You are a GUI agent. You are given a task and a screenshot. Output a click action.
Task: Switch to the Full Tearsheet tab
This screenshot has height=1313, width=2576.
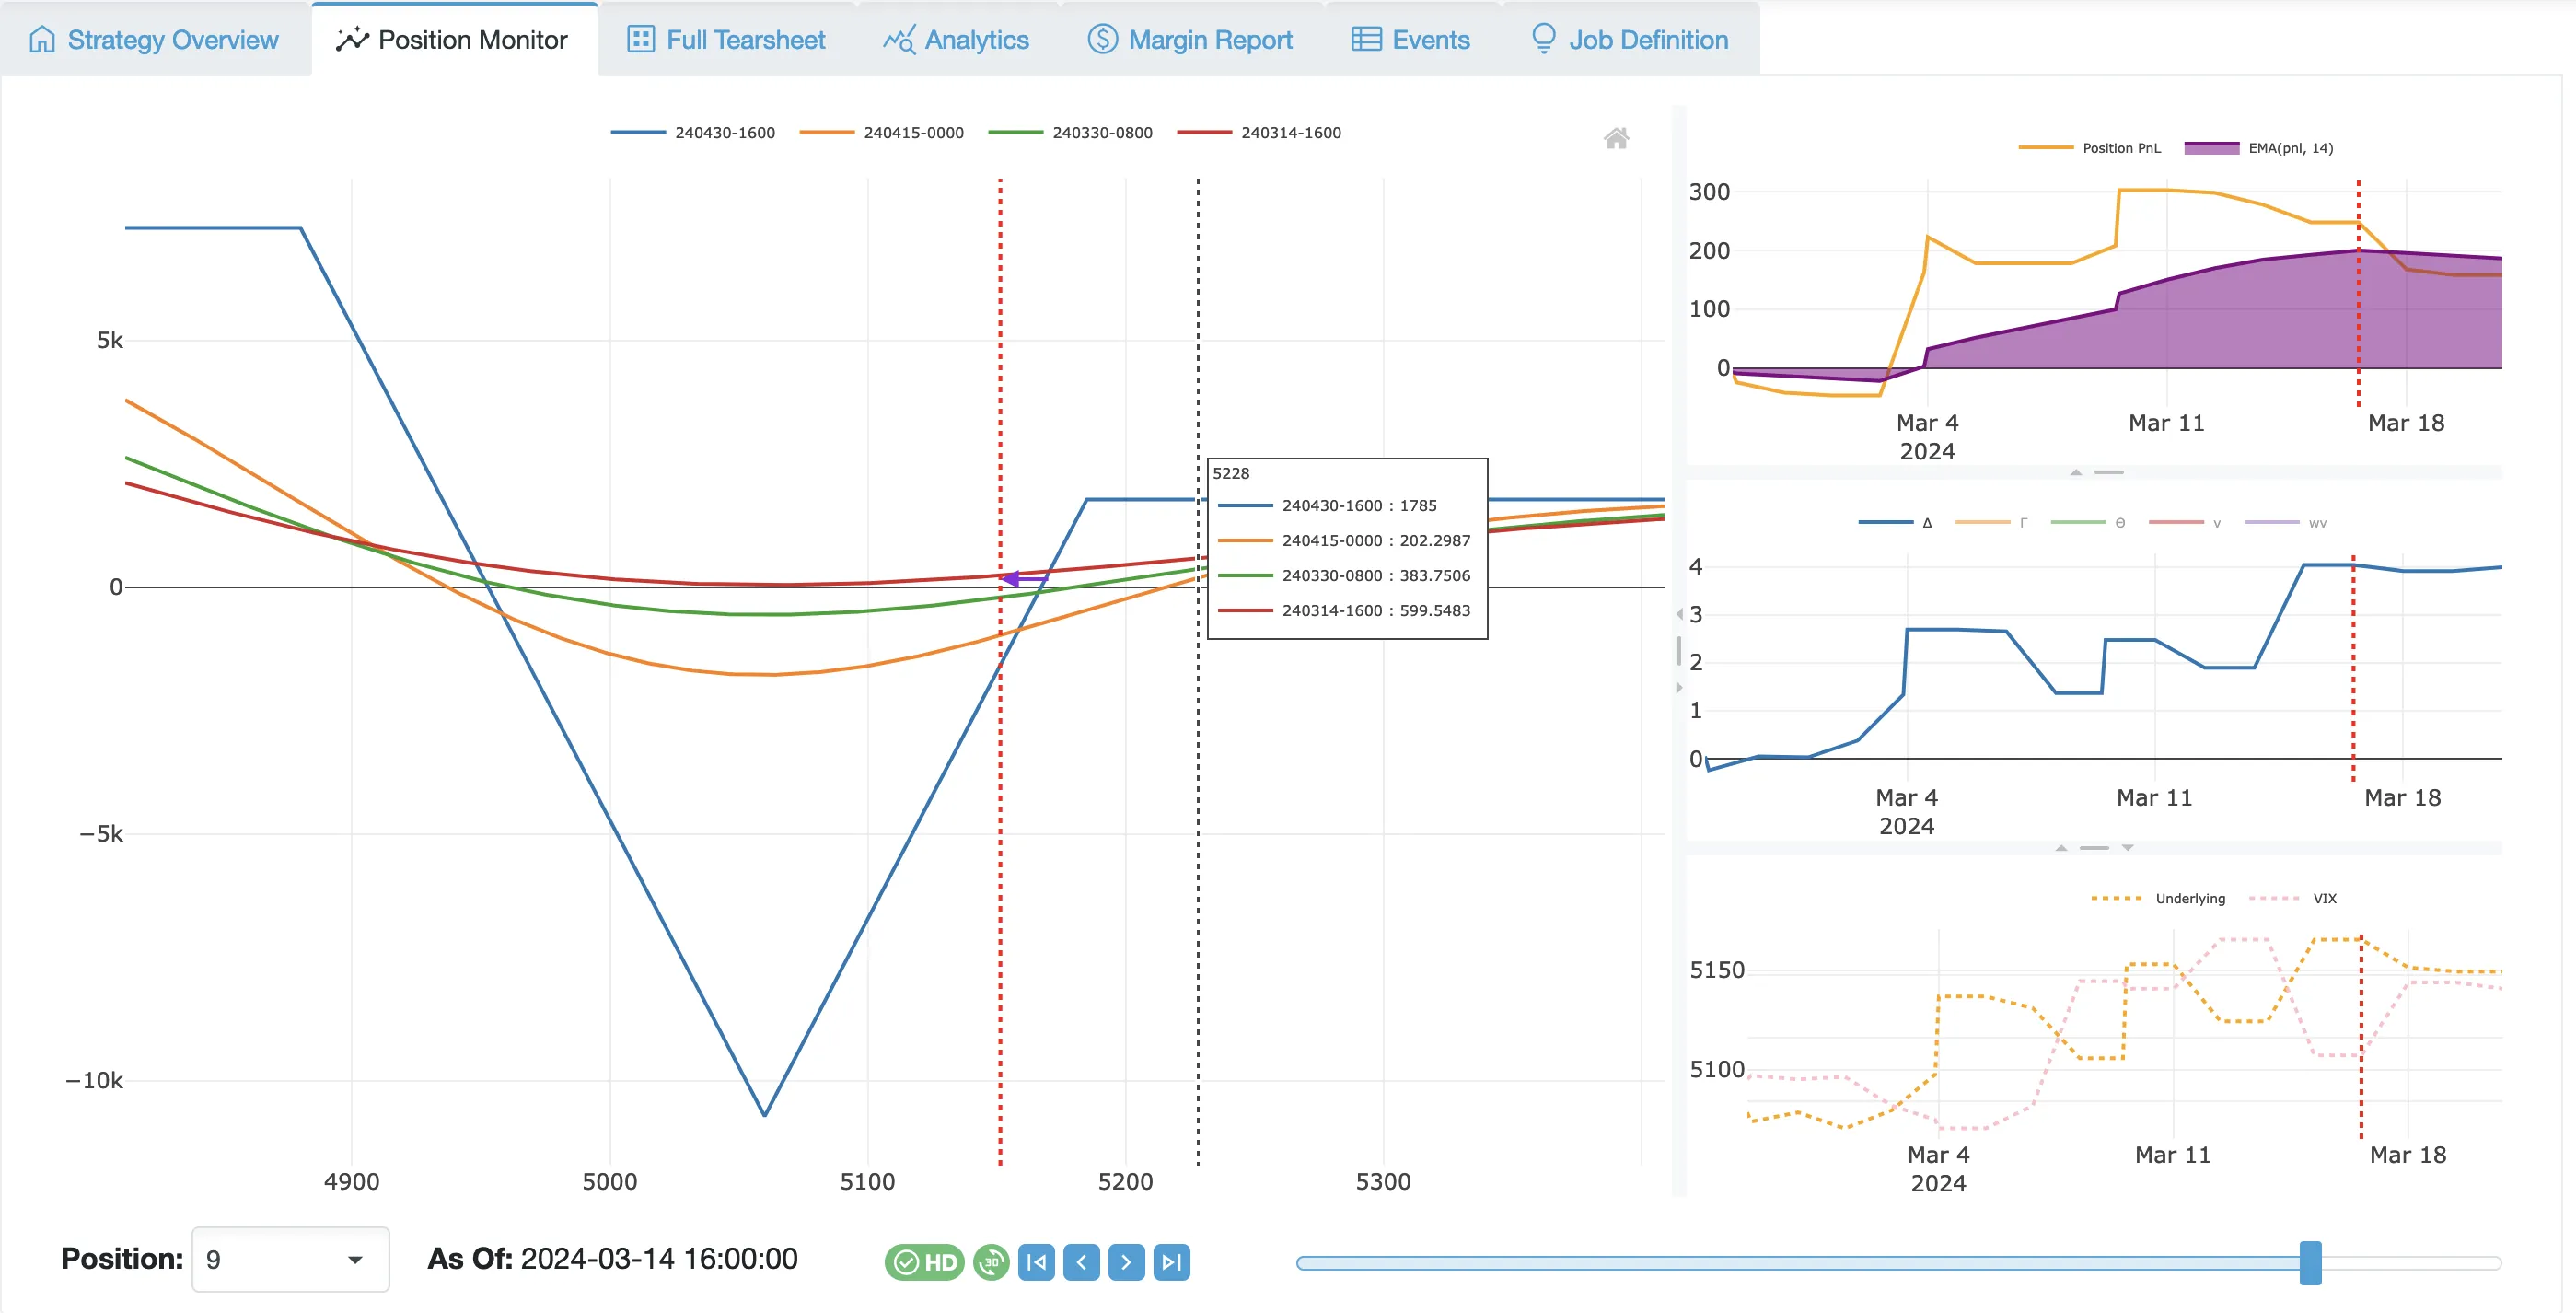point(726,39)
